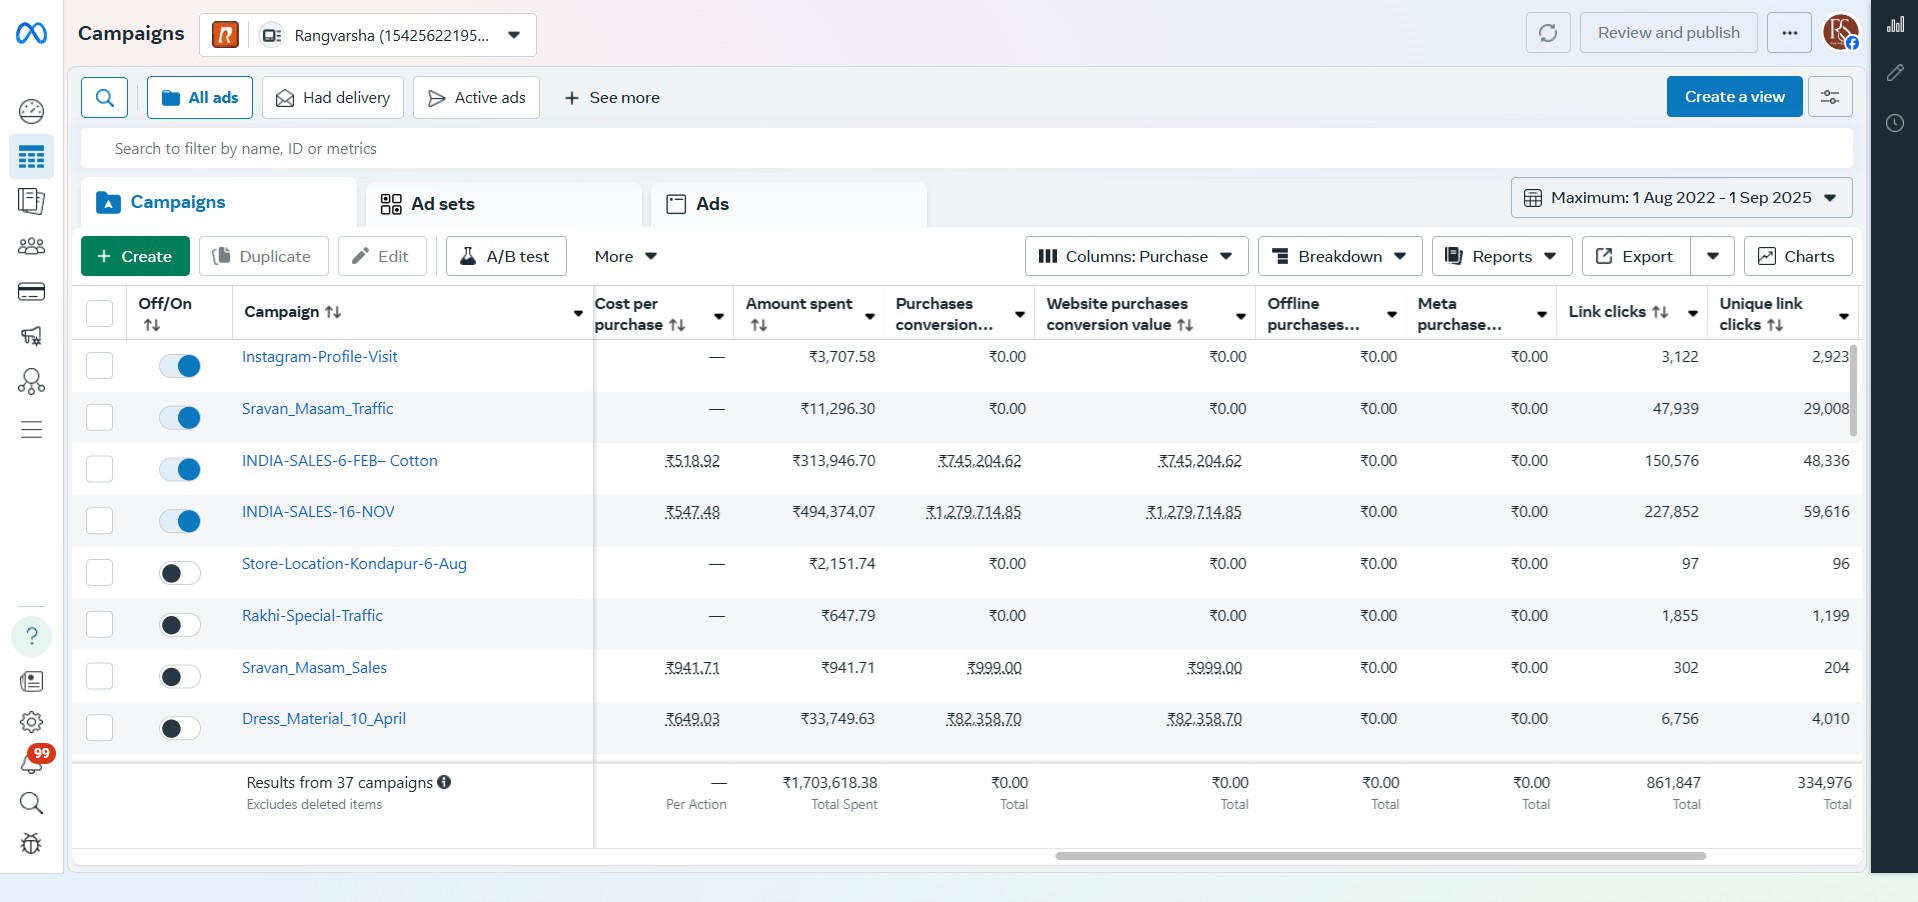Click the Create a view button
Image resolution: width=1918 pixels, height=902 pixels.
1733,97
